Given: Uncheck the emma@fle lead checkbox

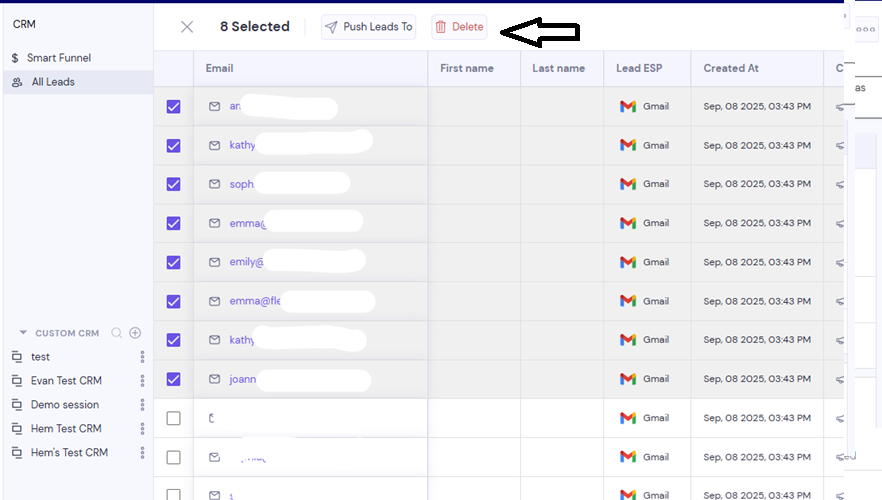Looking at the screenshot, I should (173, 301).
